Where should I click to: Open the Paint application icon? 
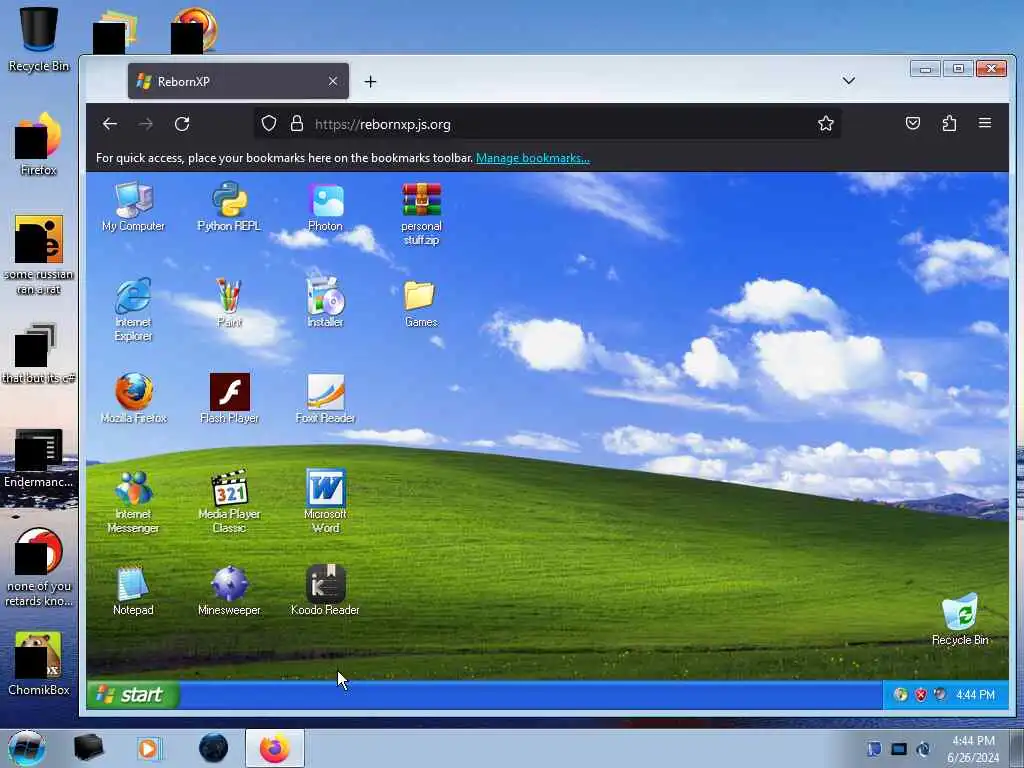229,302
